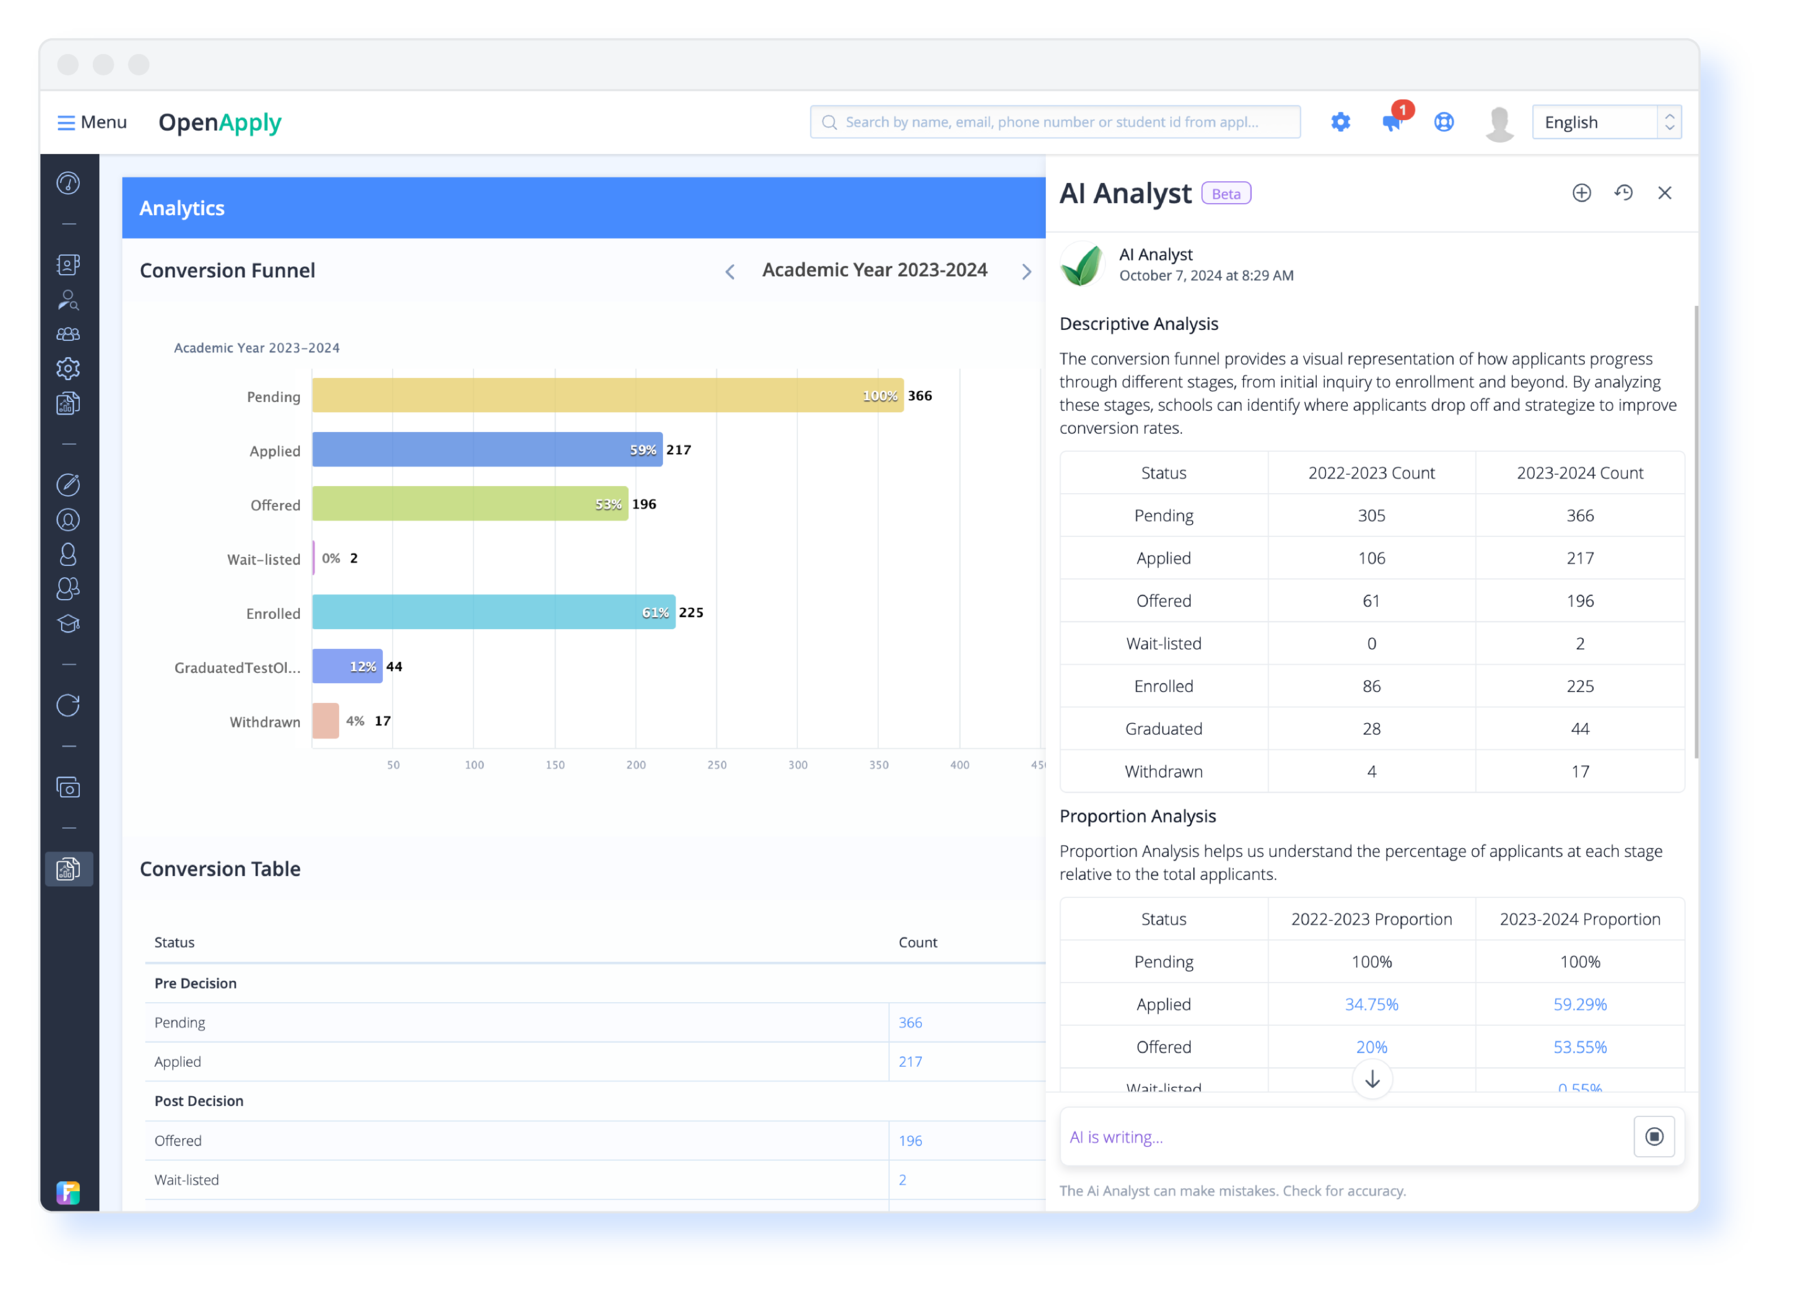Select the analytics reports icon in sidebar
Screen dimensions: 1800x1313
68,869
